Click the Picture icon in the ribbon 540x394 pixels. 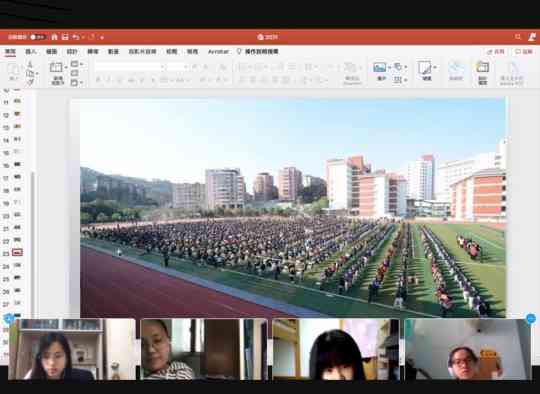pyautogui.click(x=379, y=67)
